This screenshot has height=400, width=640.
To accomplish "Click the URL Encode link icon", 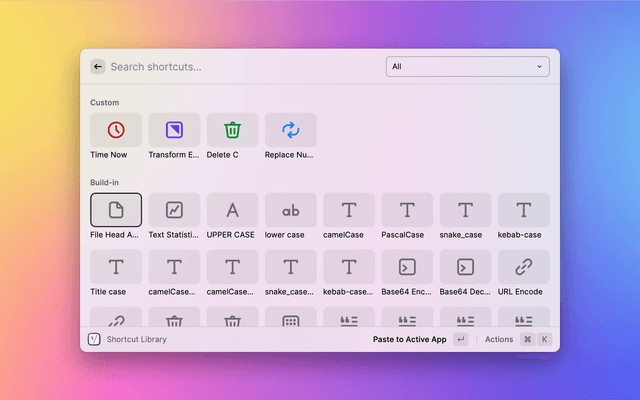I will (x=523, y=267).
